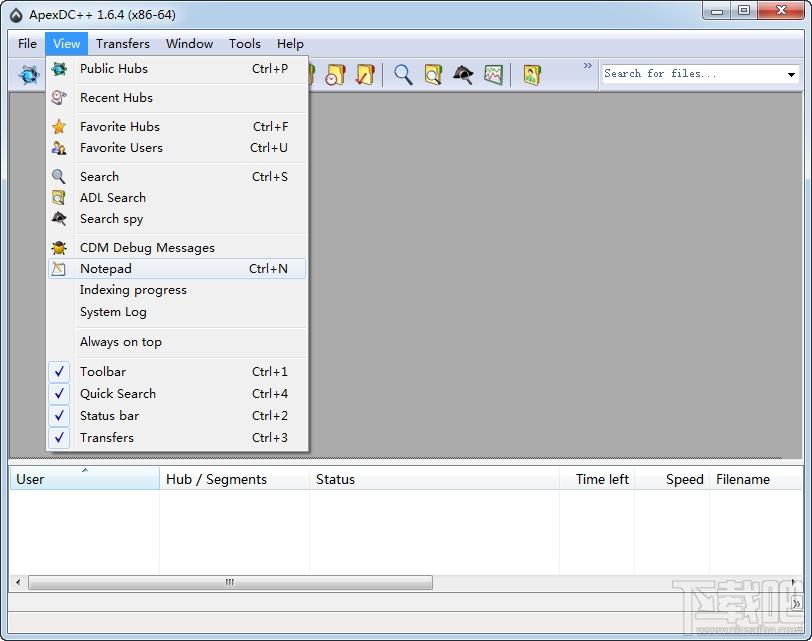Click the folder-with-red-arrow toolbar icon
This screenshot has width=812, height=641.
pyautogui.click(x=365, y=75)
